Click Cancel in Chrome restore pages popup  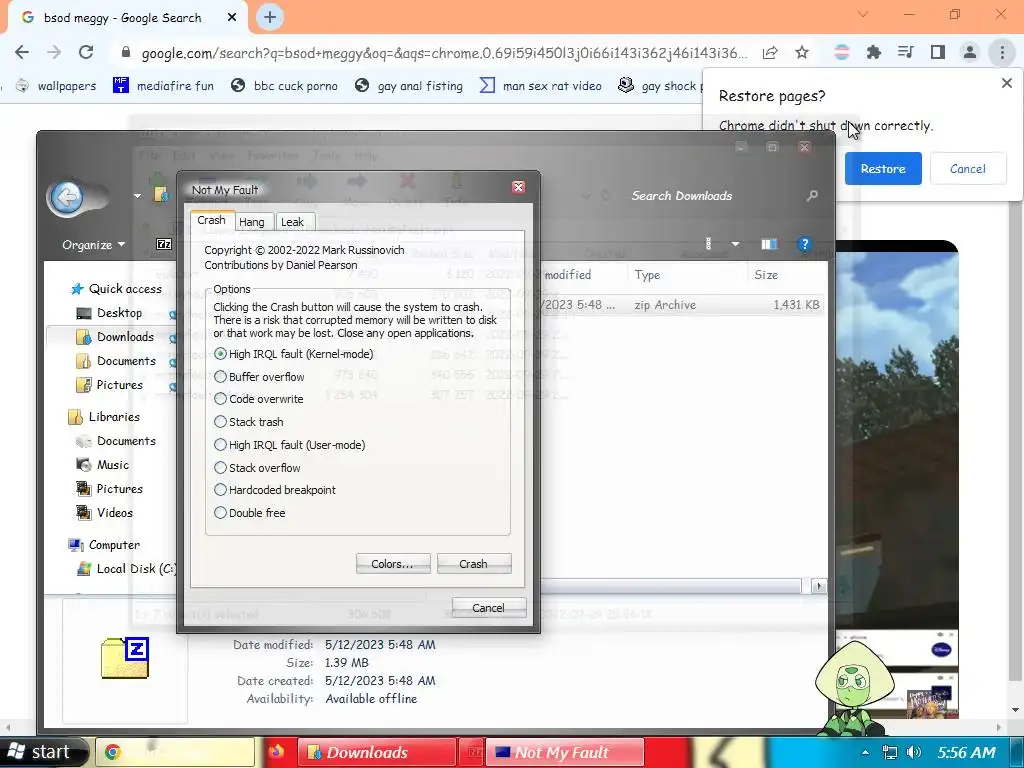tap(968, 168)
